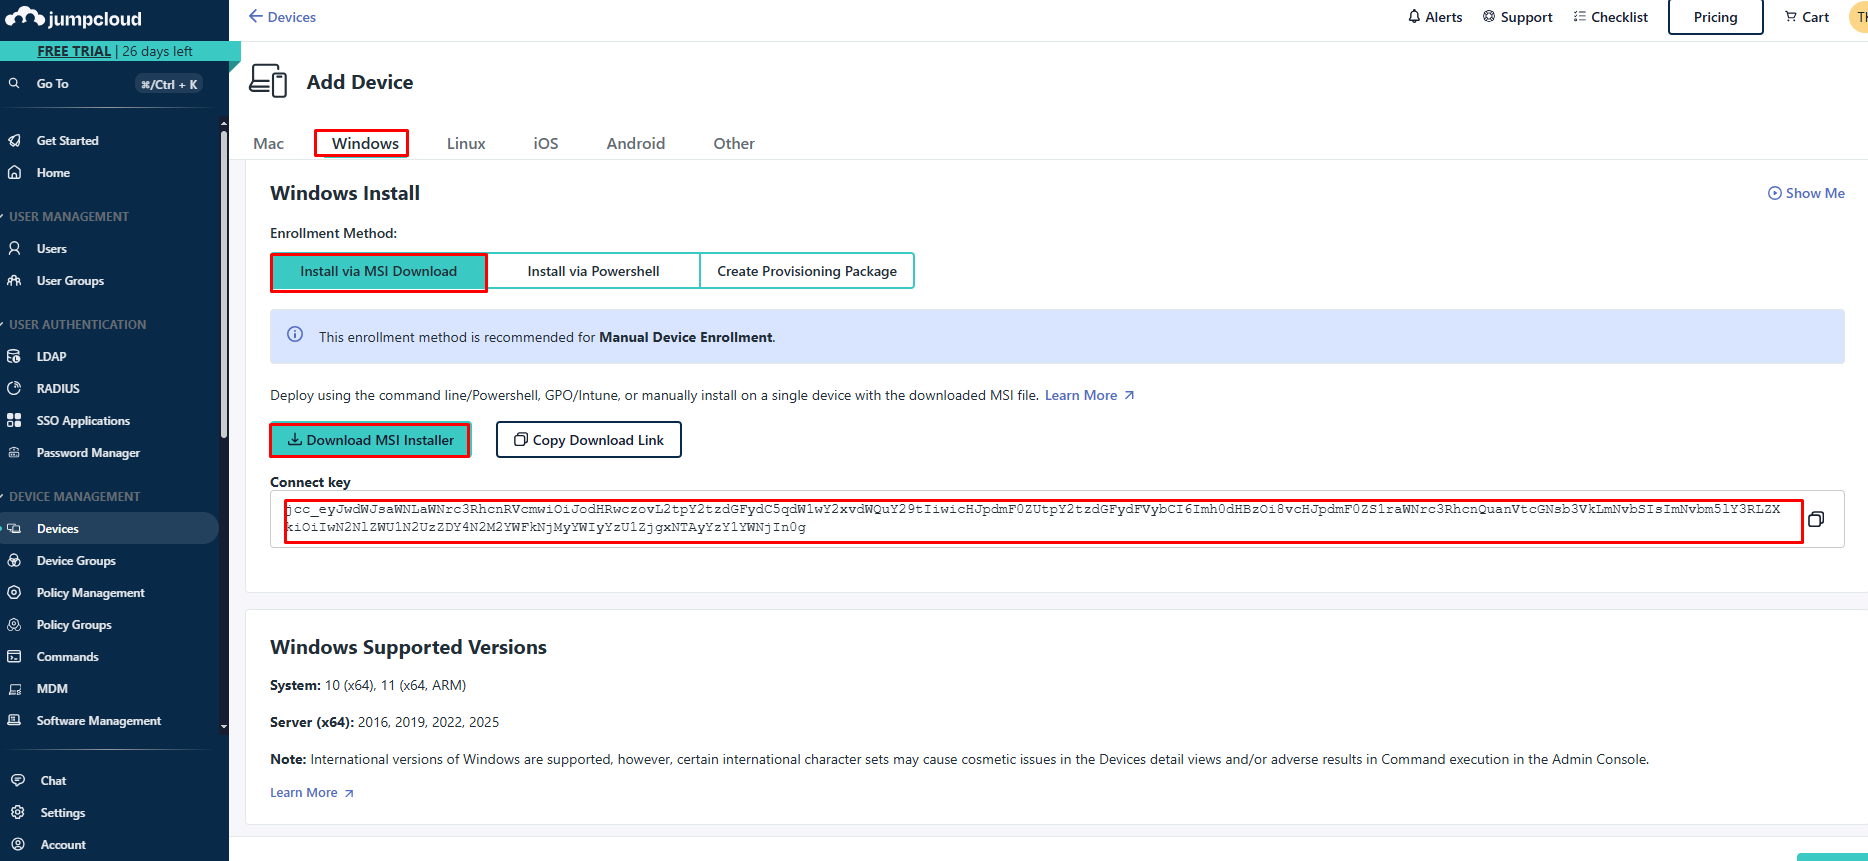Copy the connect key with copy icon
Viewport: 1868px width, 861px height.
1816,519
